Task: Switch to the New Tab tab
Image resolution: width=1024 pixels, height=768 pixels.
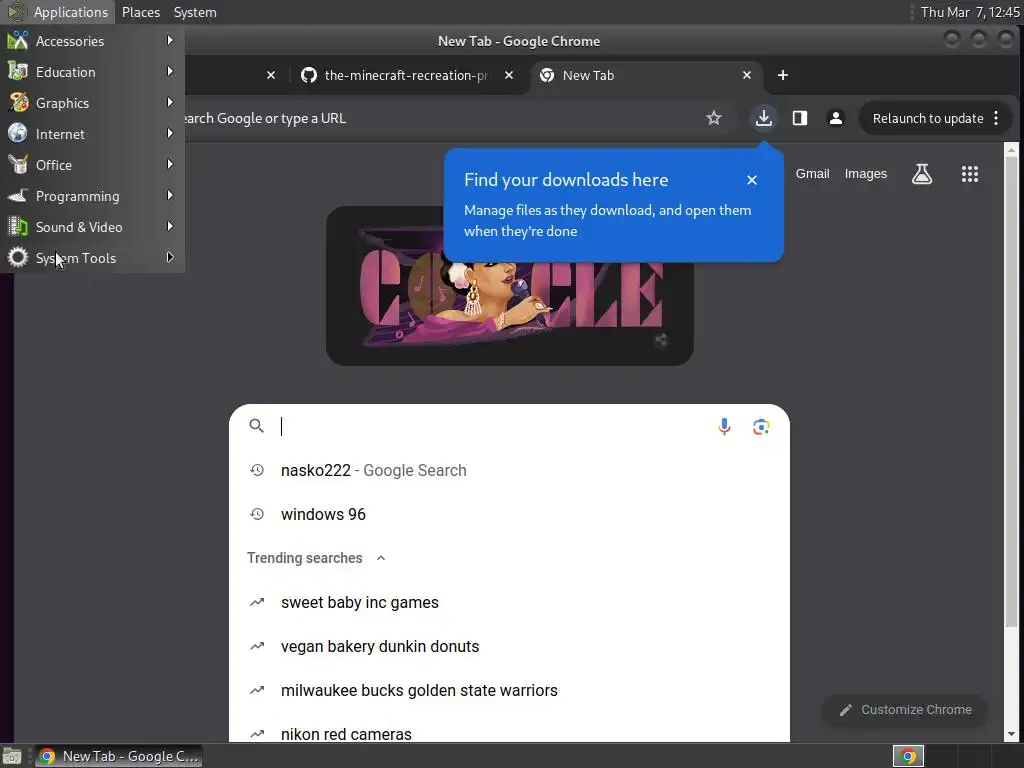Action: click(x=647, y=75)
